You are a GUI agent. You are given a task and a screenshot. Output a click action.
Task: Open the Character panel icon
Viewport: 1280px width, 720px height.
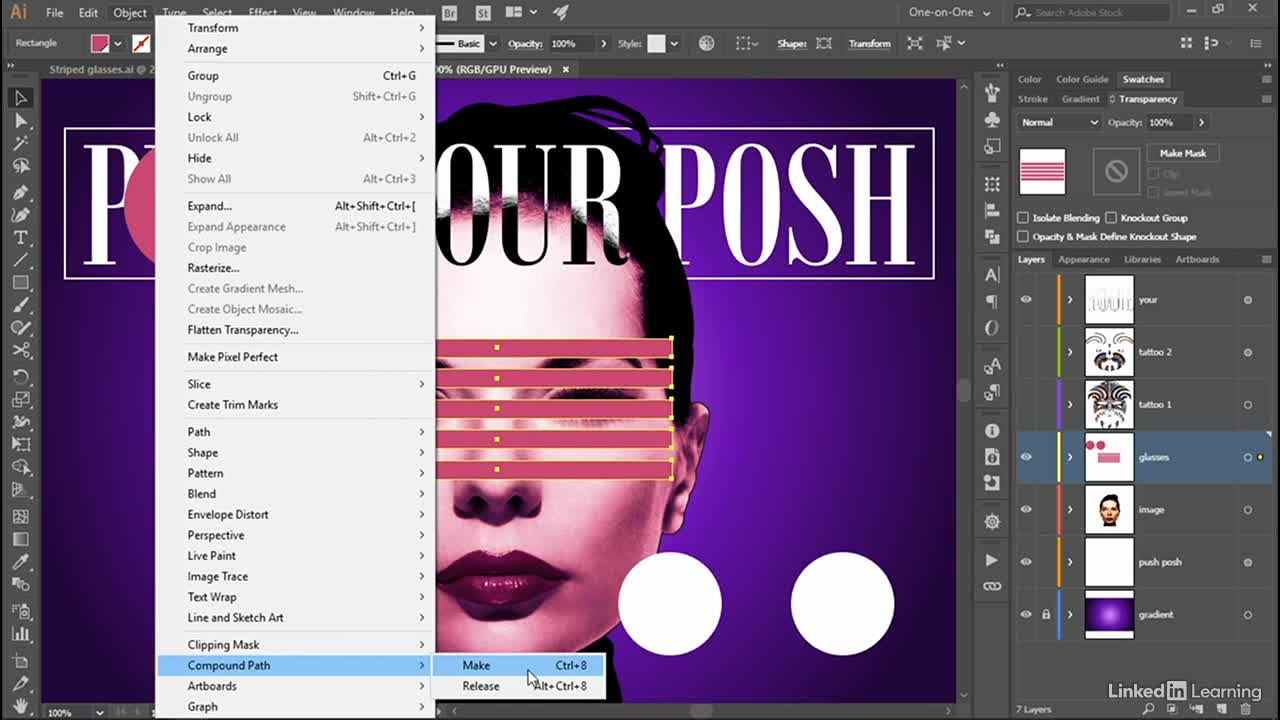pyautogui.click(x=992, y=275)
